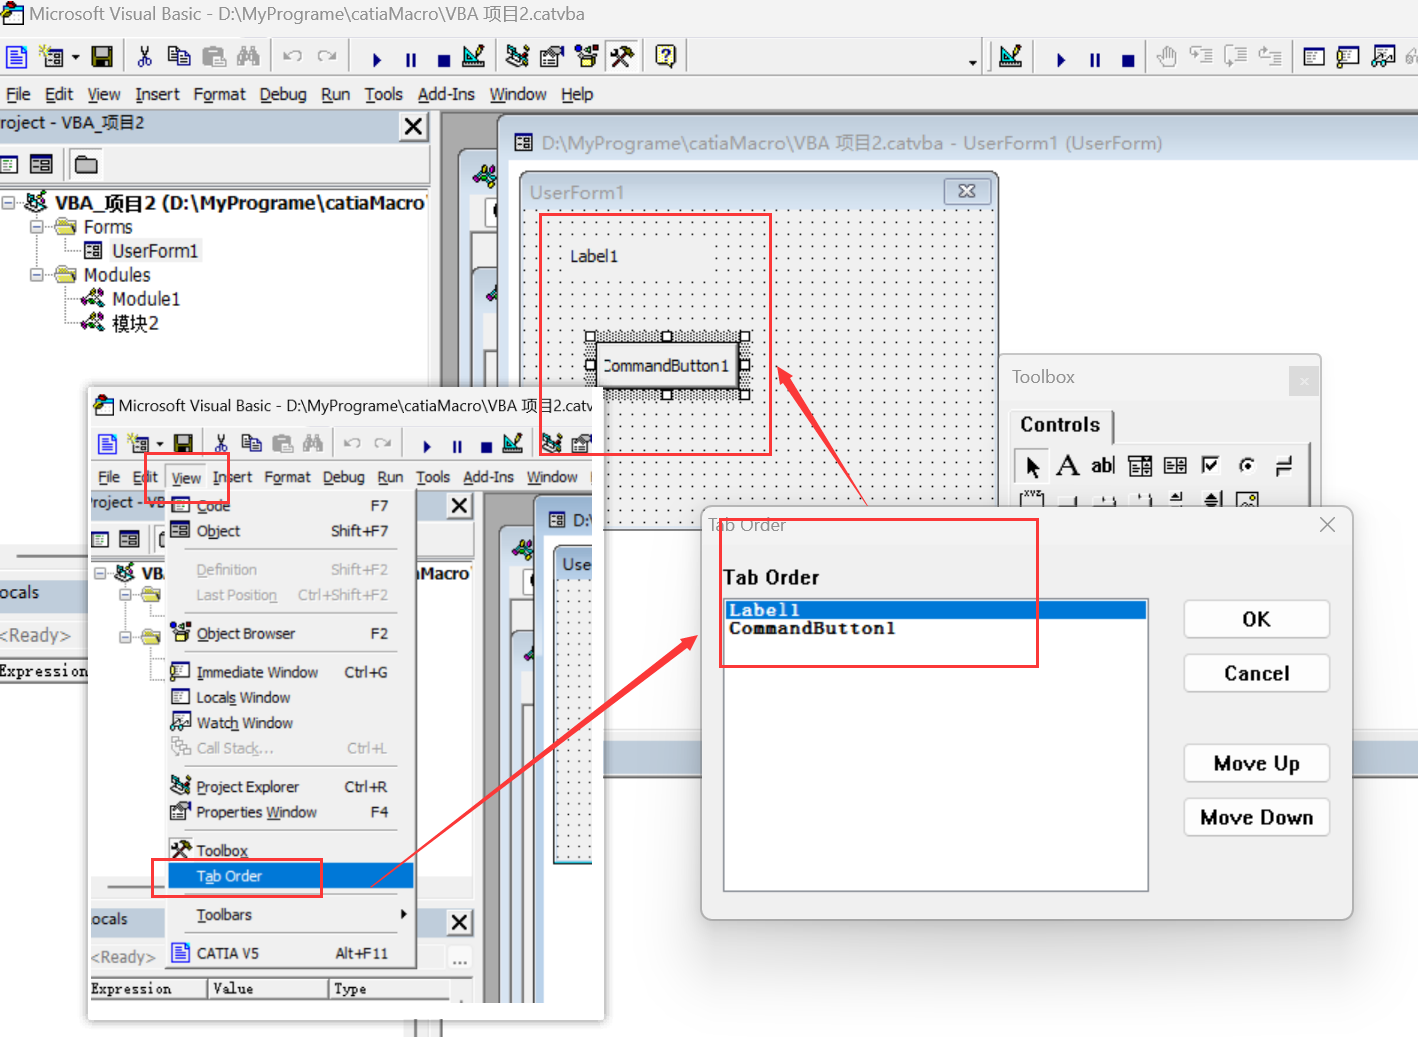Click the Project Explorer toolbar icon

tap(517, 57)
